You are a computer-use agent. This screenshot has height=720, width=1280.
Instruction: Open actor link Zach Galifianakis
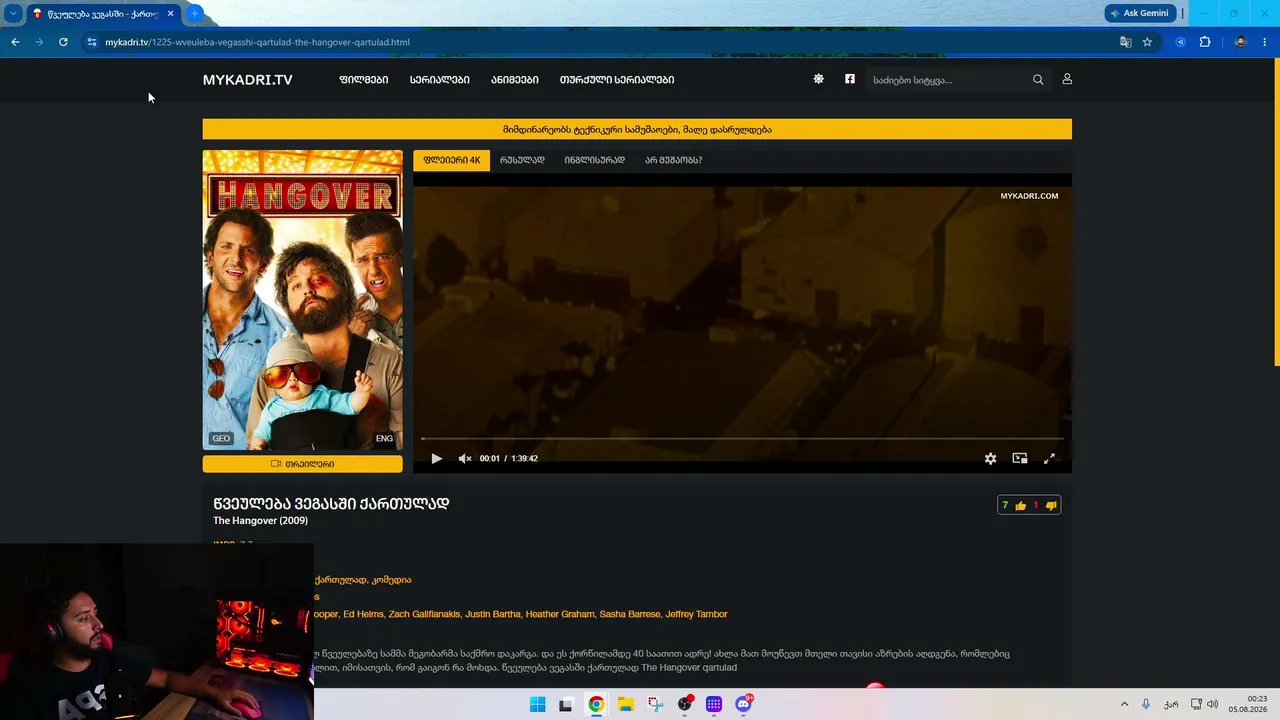(x=422, y=614)
